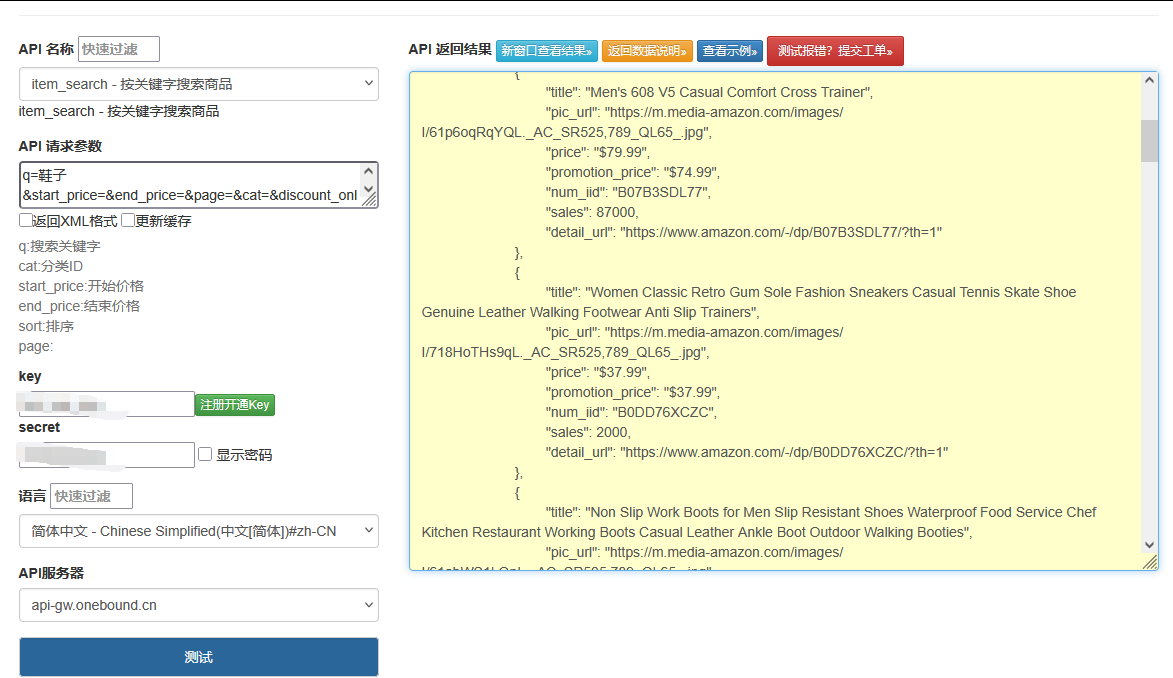Focus the 语言 quick filter field

coord(91,496)
